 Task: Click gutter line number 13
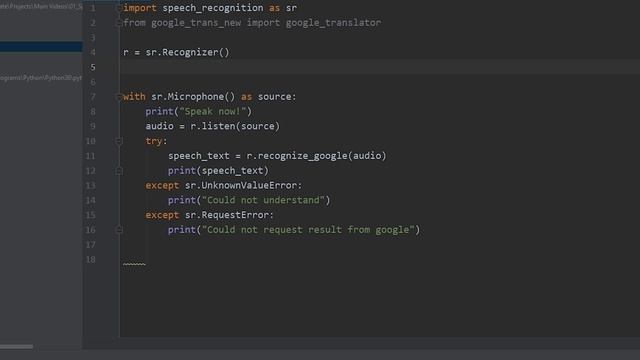(x=91, y=185)
